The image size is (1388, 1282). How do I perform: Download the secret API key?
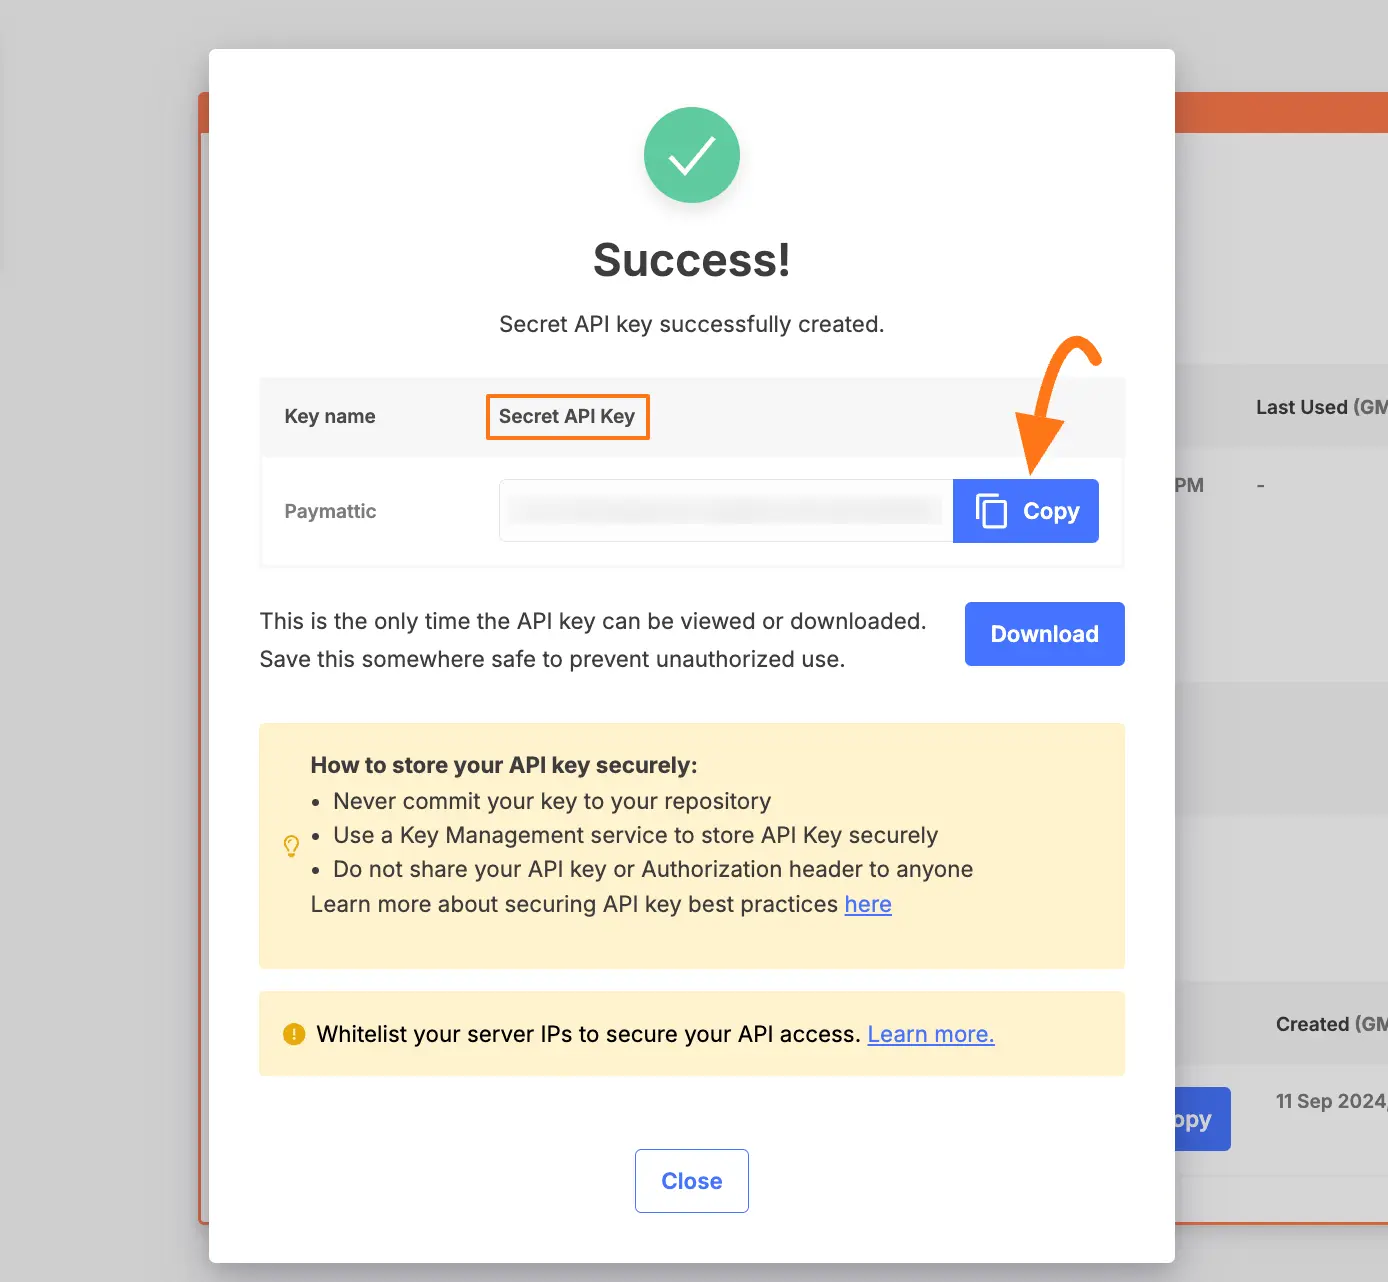pos(1044,633)
